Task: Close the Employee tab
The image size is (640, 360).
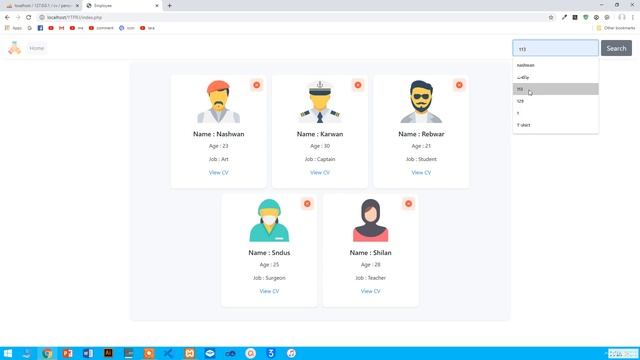Action: (x=157, y=6)
